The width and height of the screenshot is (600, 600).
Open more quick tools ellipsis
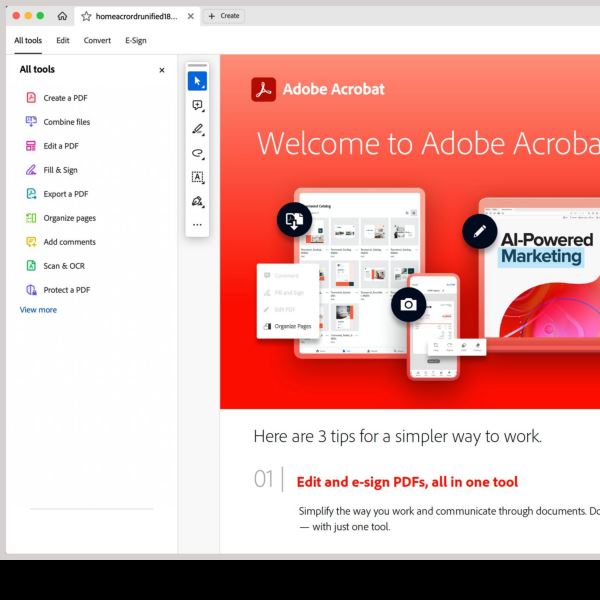pos(197,225)
